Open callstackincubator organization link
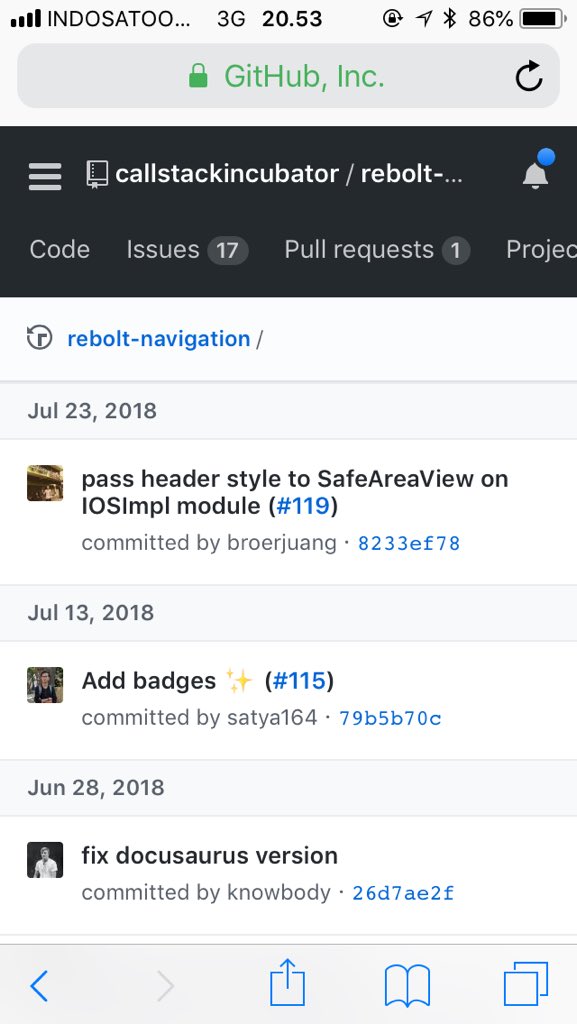Image resolution: width=577 pixels, height=1024 pixels. point(227,174)
